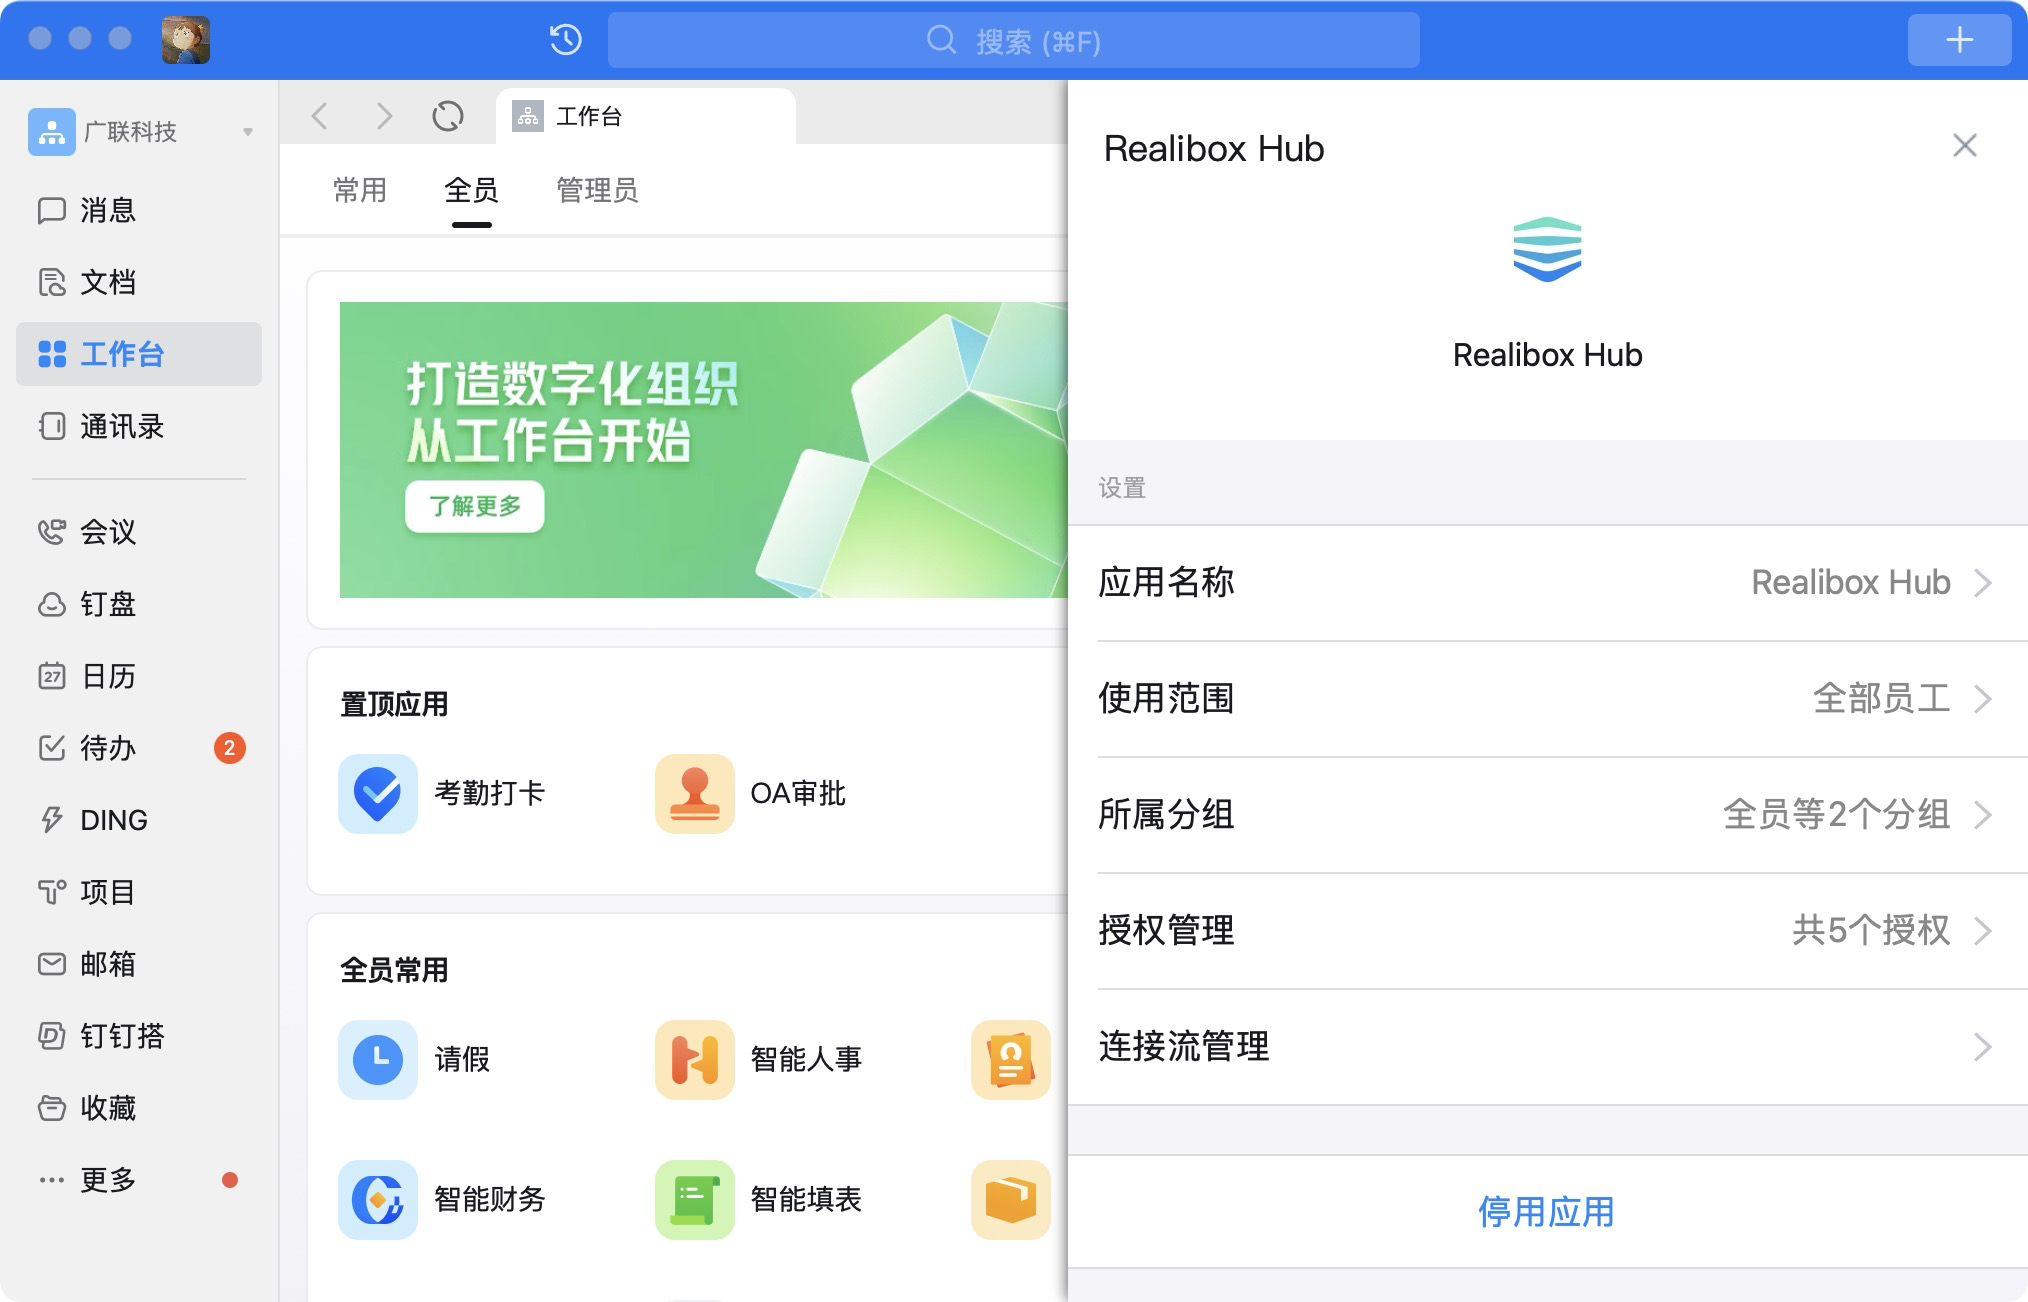The height and width of the screenshot is (1302, 2028).
Task: Open the 授权管理 setting row
Action: [1547, 931]
